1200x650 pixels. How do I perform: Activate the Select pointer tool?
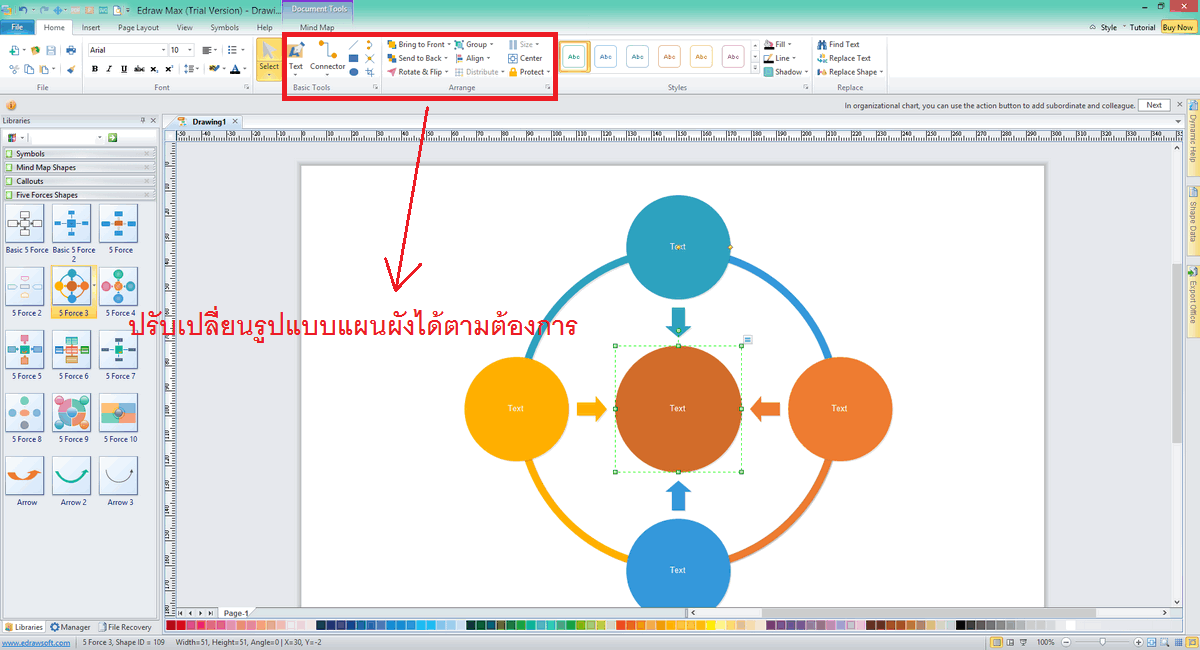point(269,58)
